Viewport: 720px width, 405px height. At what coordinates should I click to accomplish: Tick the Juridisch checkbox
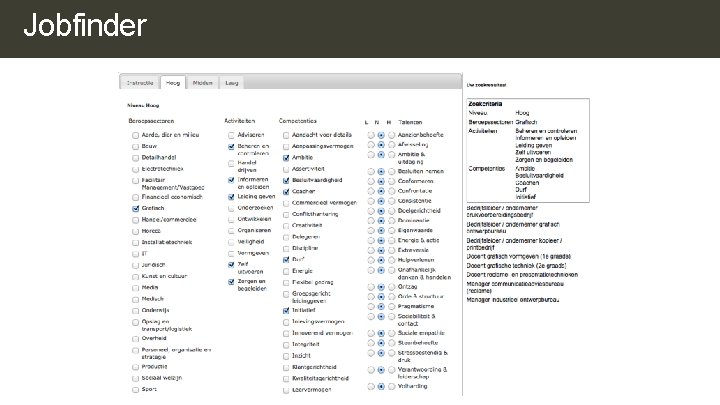[x=135, y=265]
